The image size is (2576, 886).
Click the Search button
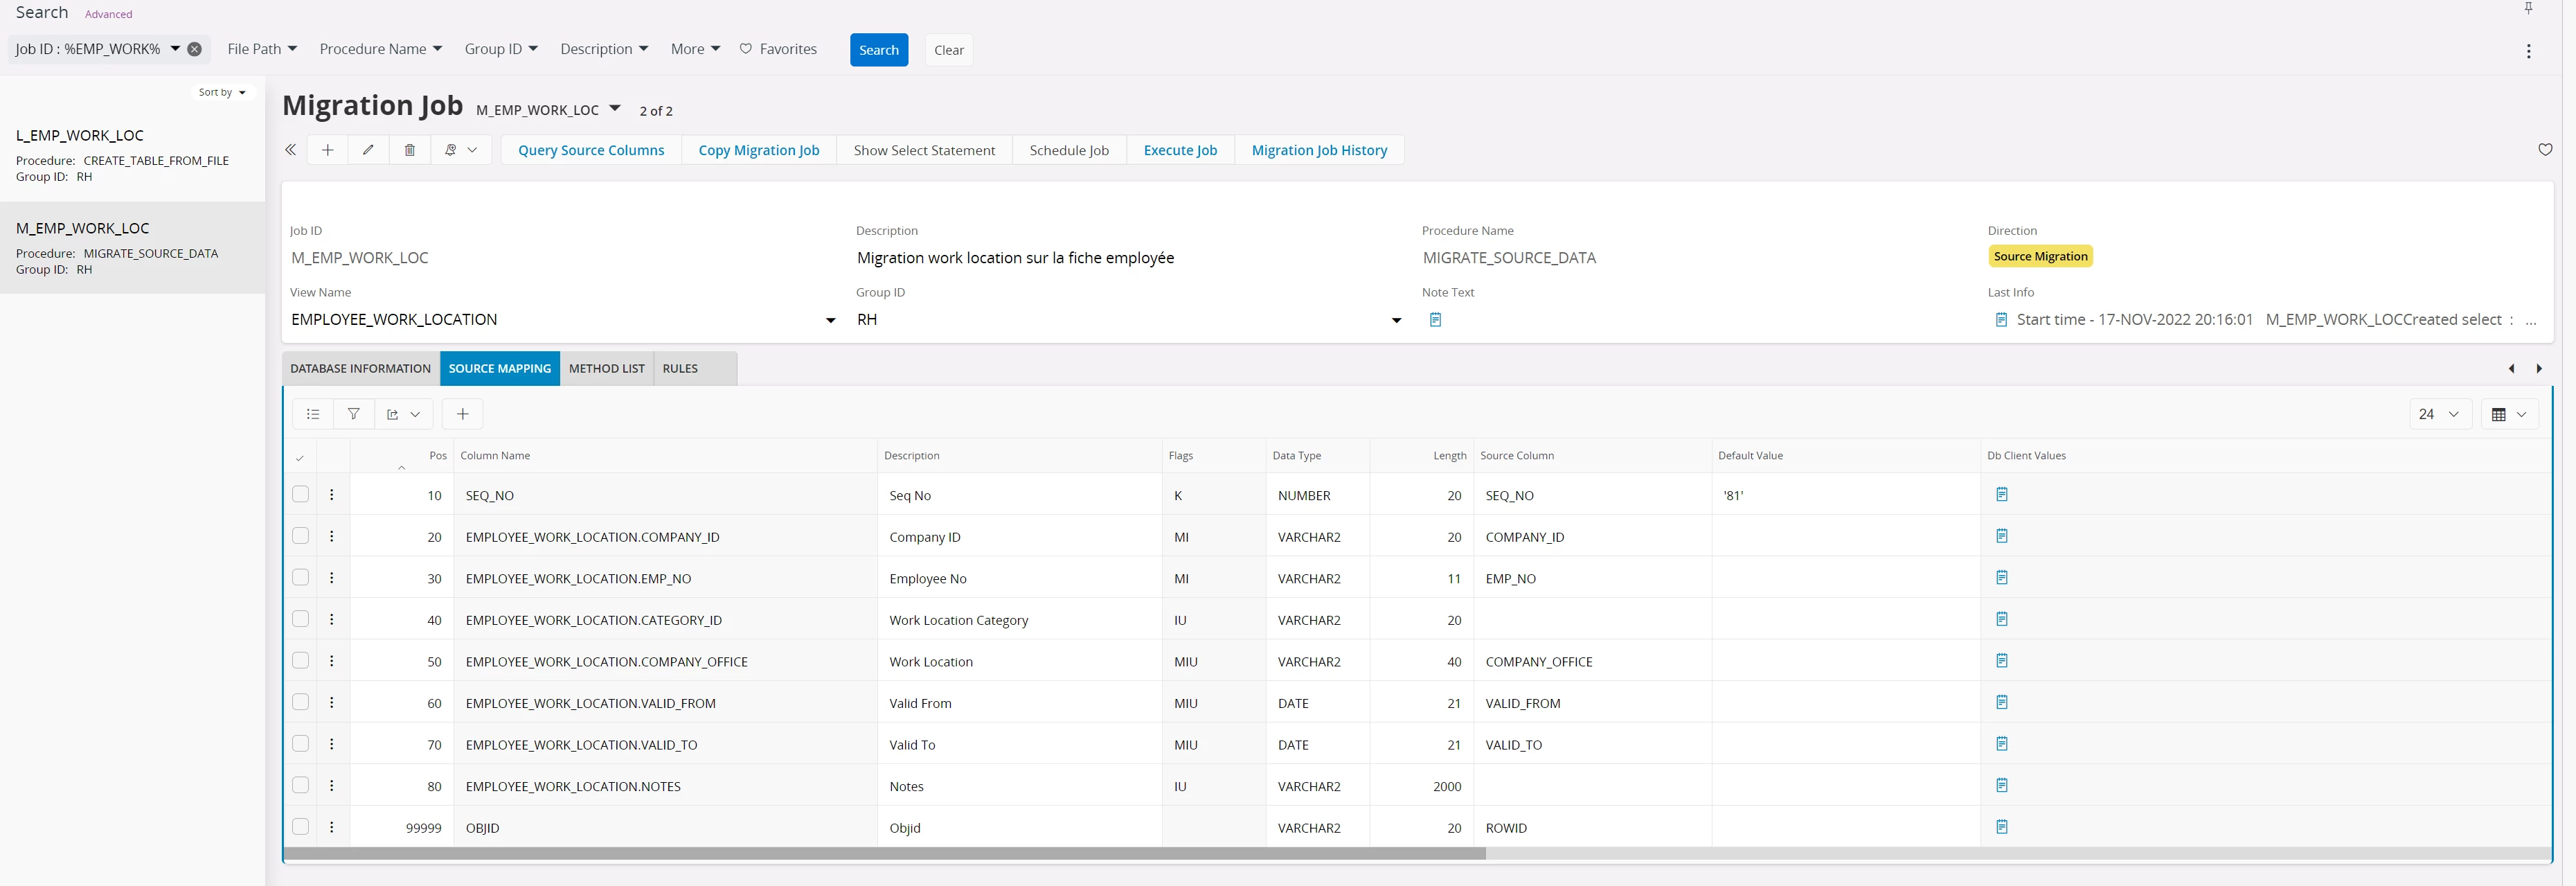[879, 50]
